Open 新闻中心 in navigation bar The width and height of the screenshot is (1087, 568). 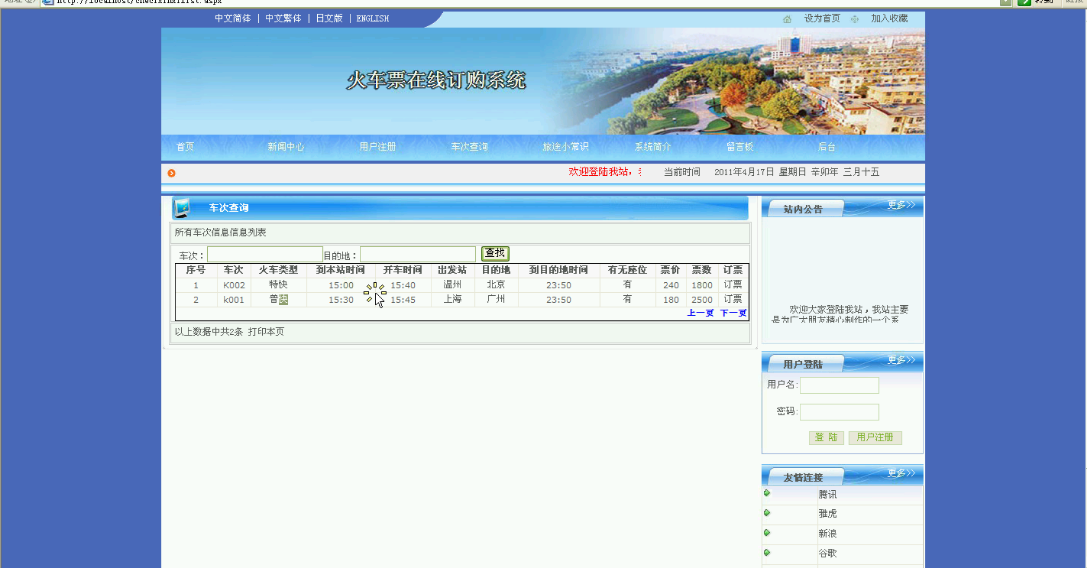click(286, 147)
